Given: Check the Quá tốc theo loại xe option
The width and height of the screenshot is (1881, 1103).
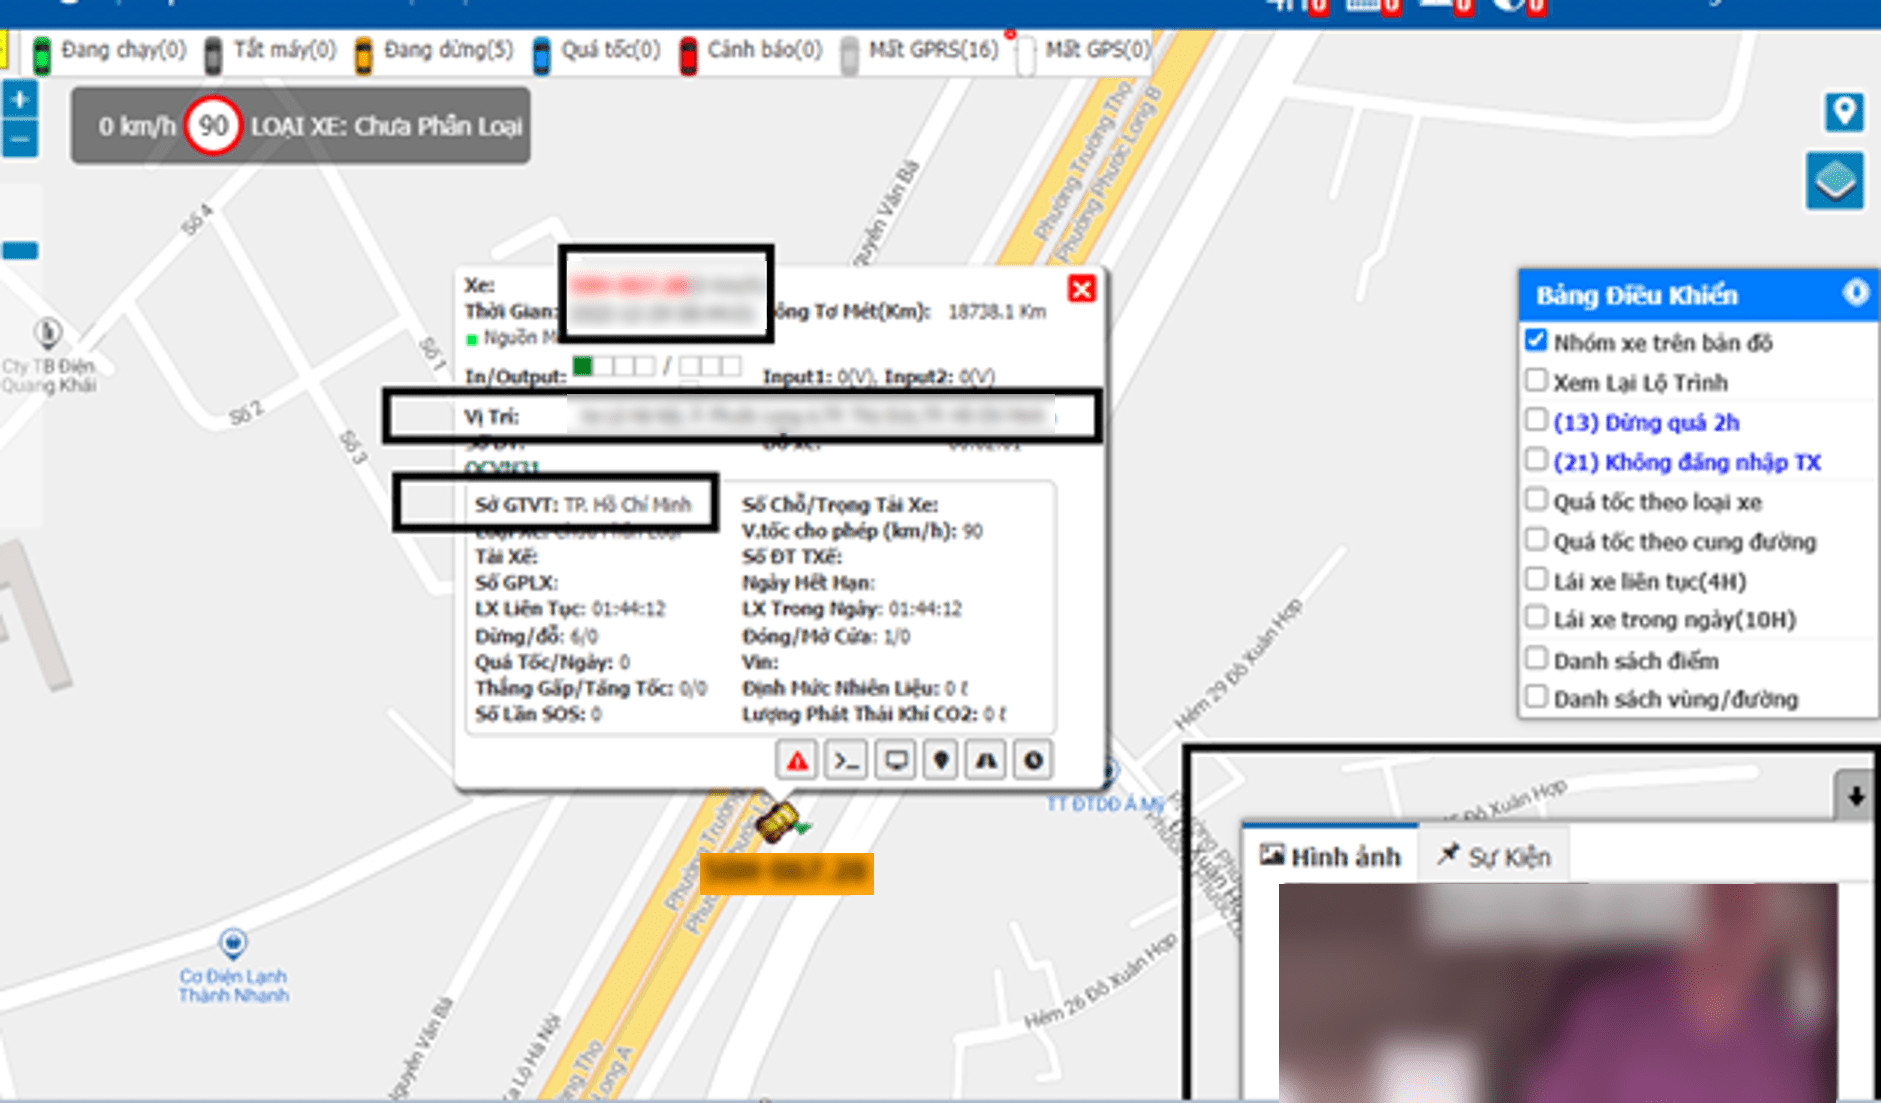Looking at the screenshot, I should [x=1536, y=499].
